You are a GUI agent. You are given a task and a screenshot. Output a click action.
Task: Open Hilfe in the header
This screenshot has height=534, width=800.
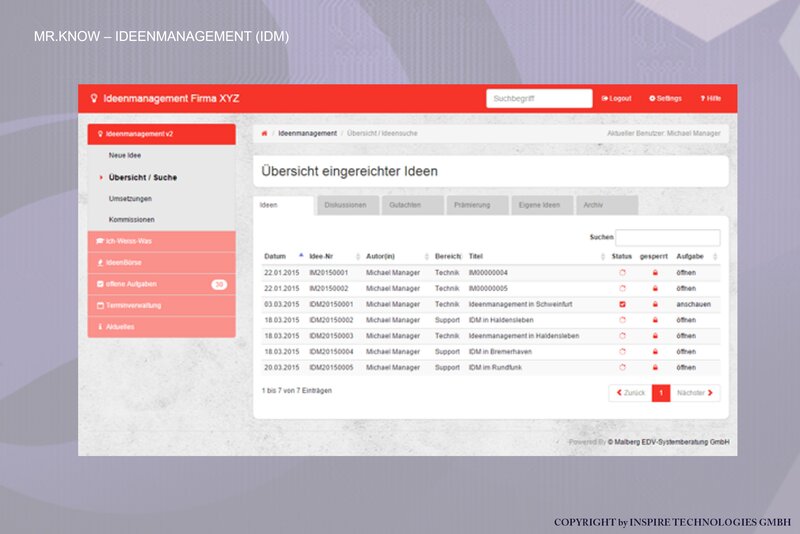(x=711, y=98)
